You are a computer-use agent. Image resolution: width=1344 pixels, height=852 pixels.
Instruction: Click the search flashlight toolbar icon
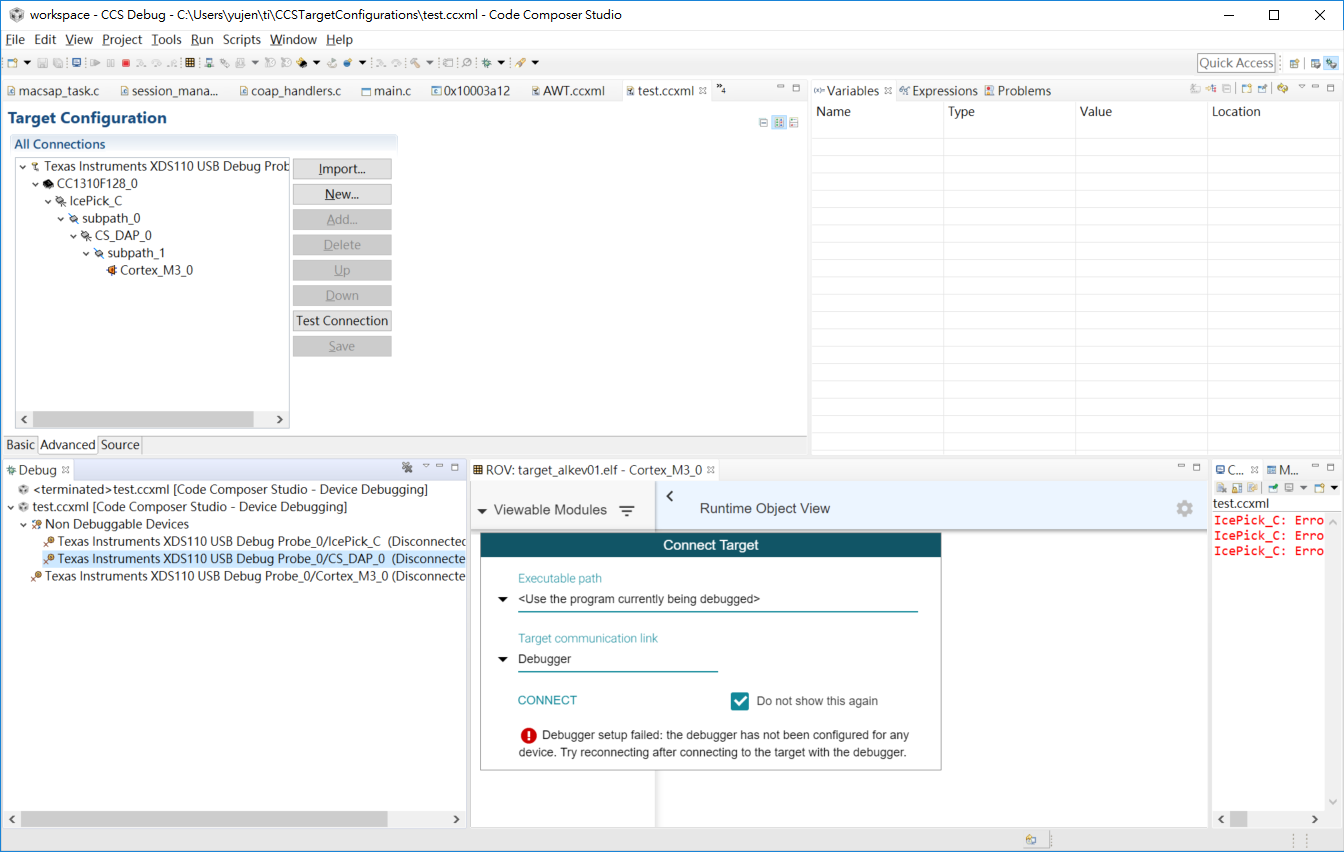click(519, 63)
